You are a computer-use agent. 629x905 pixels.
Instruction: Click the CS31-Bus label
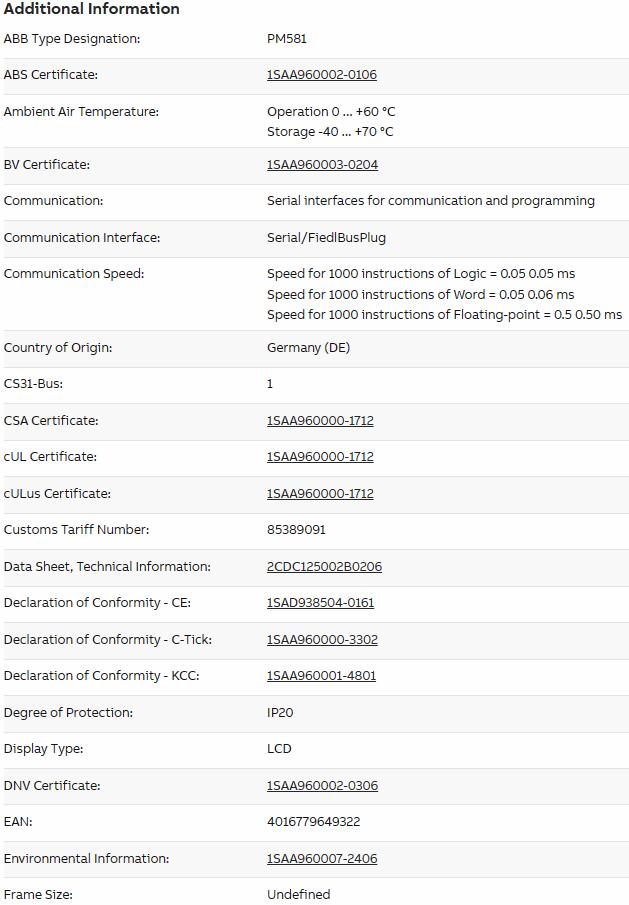[33, 384]
